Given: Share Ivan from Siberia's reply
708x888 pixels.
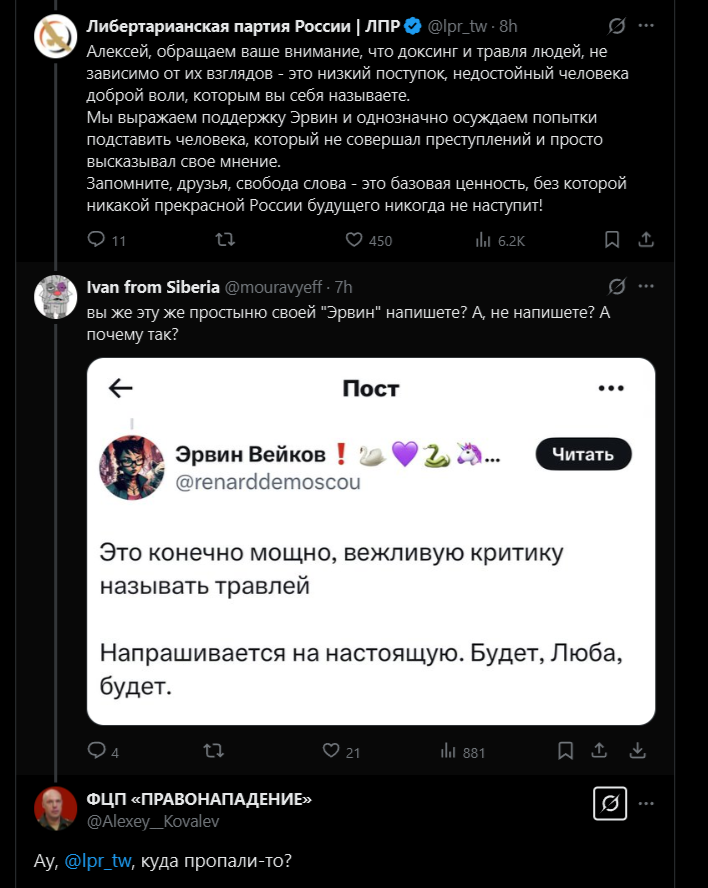Looking at the screenshot, I should pos(600,751).
